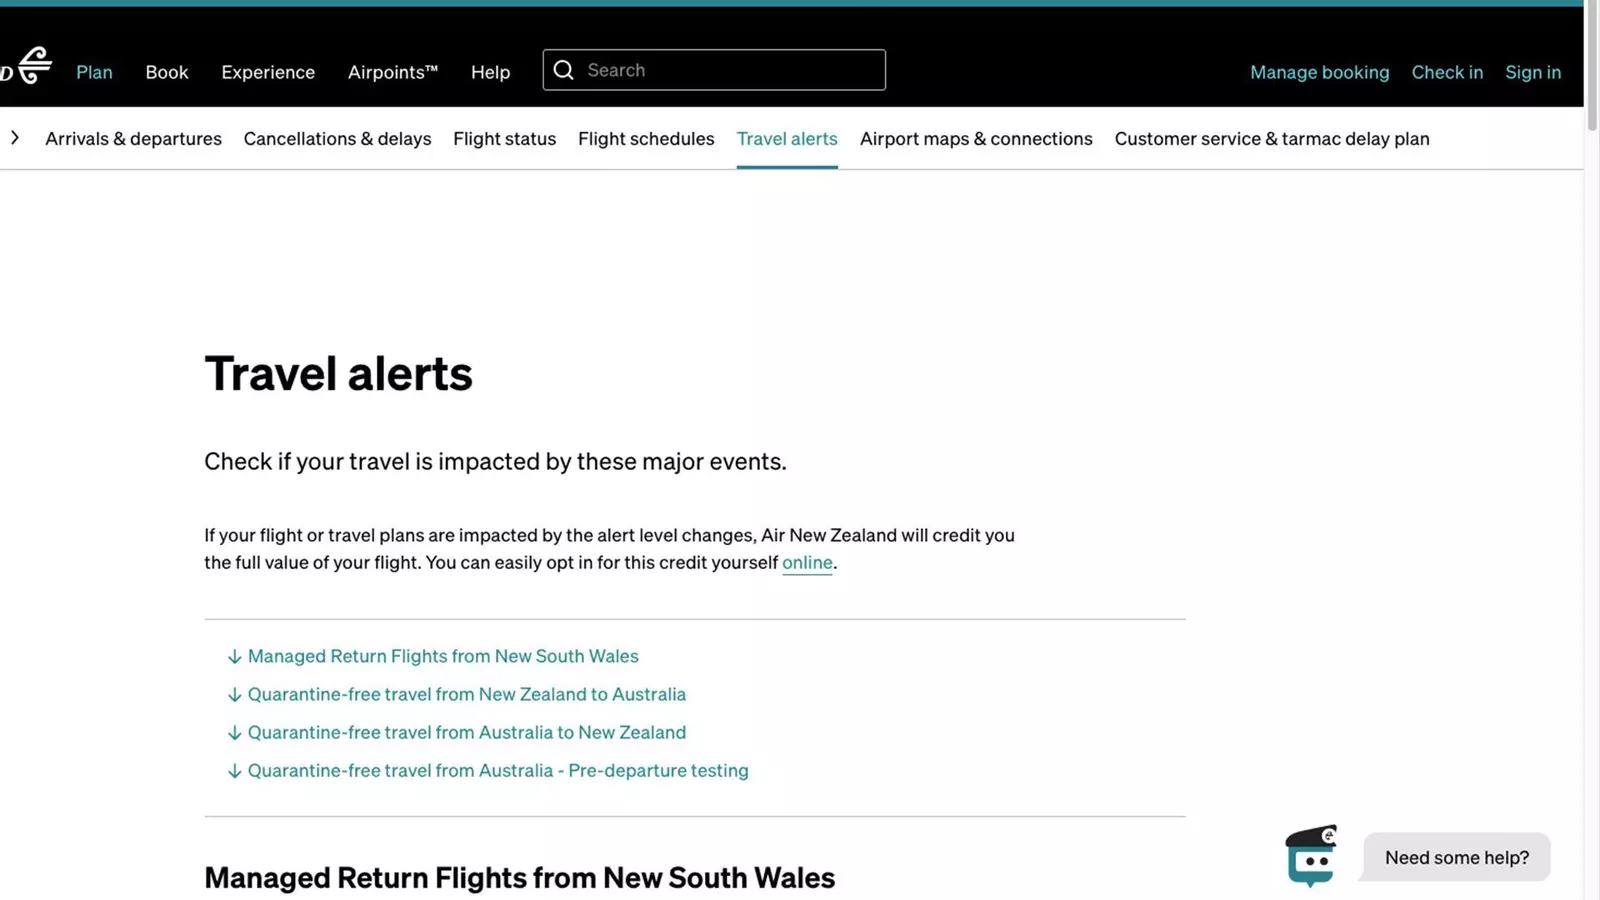Expand the sub-navigation left chevron
The height and width of the screenshot is (900, 1600).
[x=15, y=138]
